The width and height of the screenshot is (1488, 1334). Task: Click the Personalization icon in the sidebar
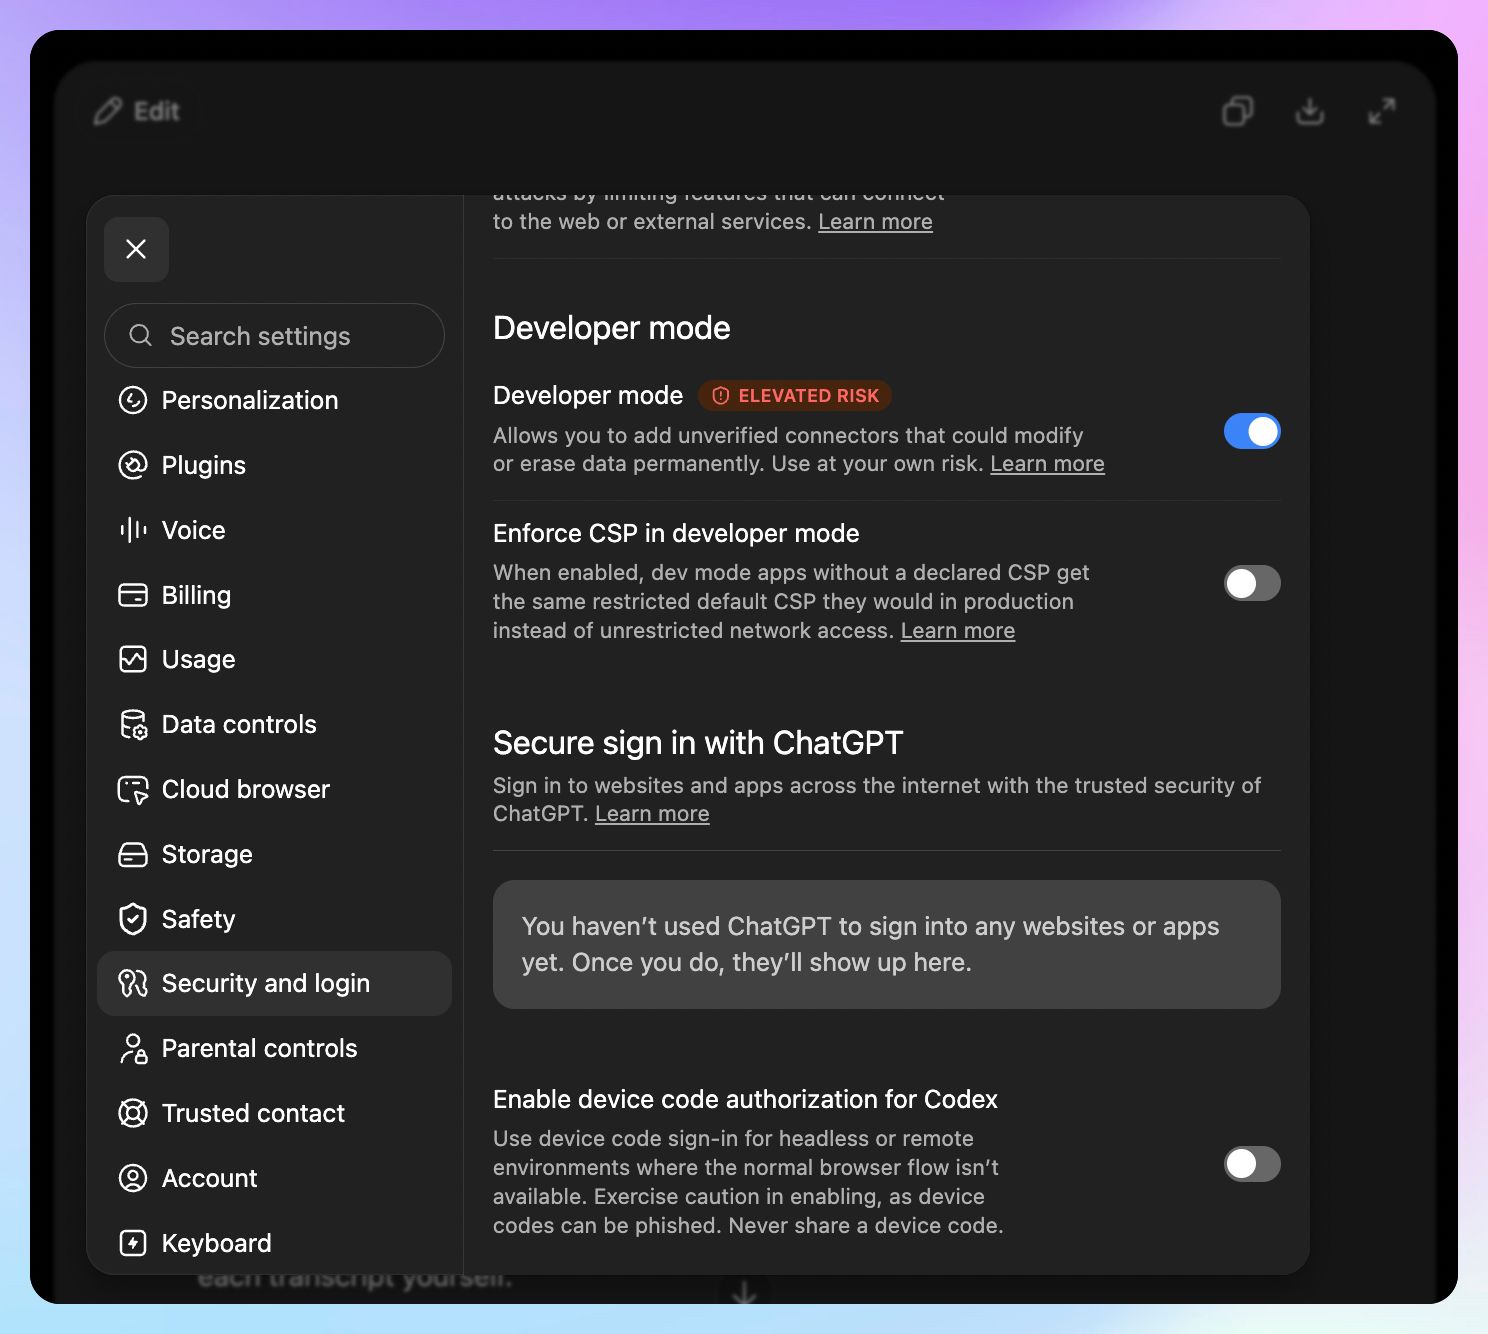click(x=133, y=400)
